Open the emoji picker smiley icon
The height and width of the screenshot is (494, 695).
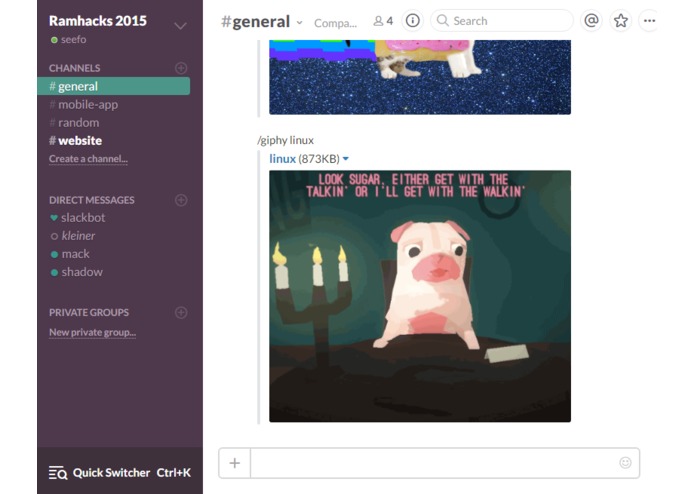click(x=625, y=463)
